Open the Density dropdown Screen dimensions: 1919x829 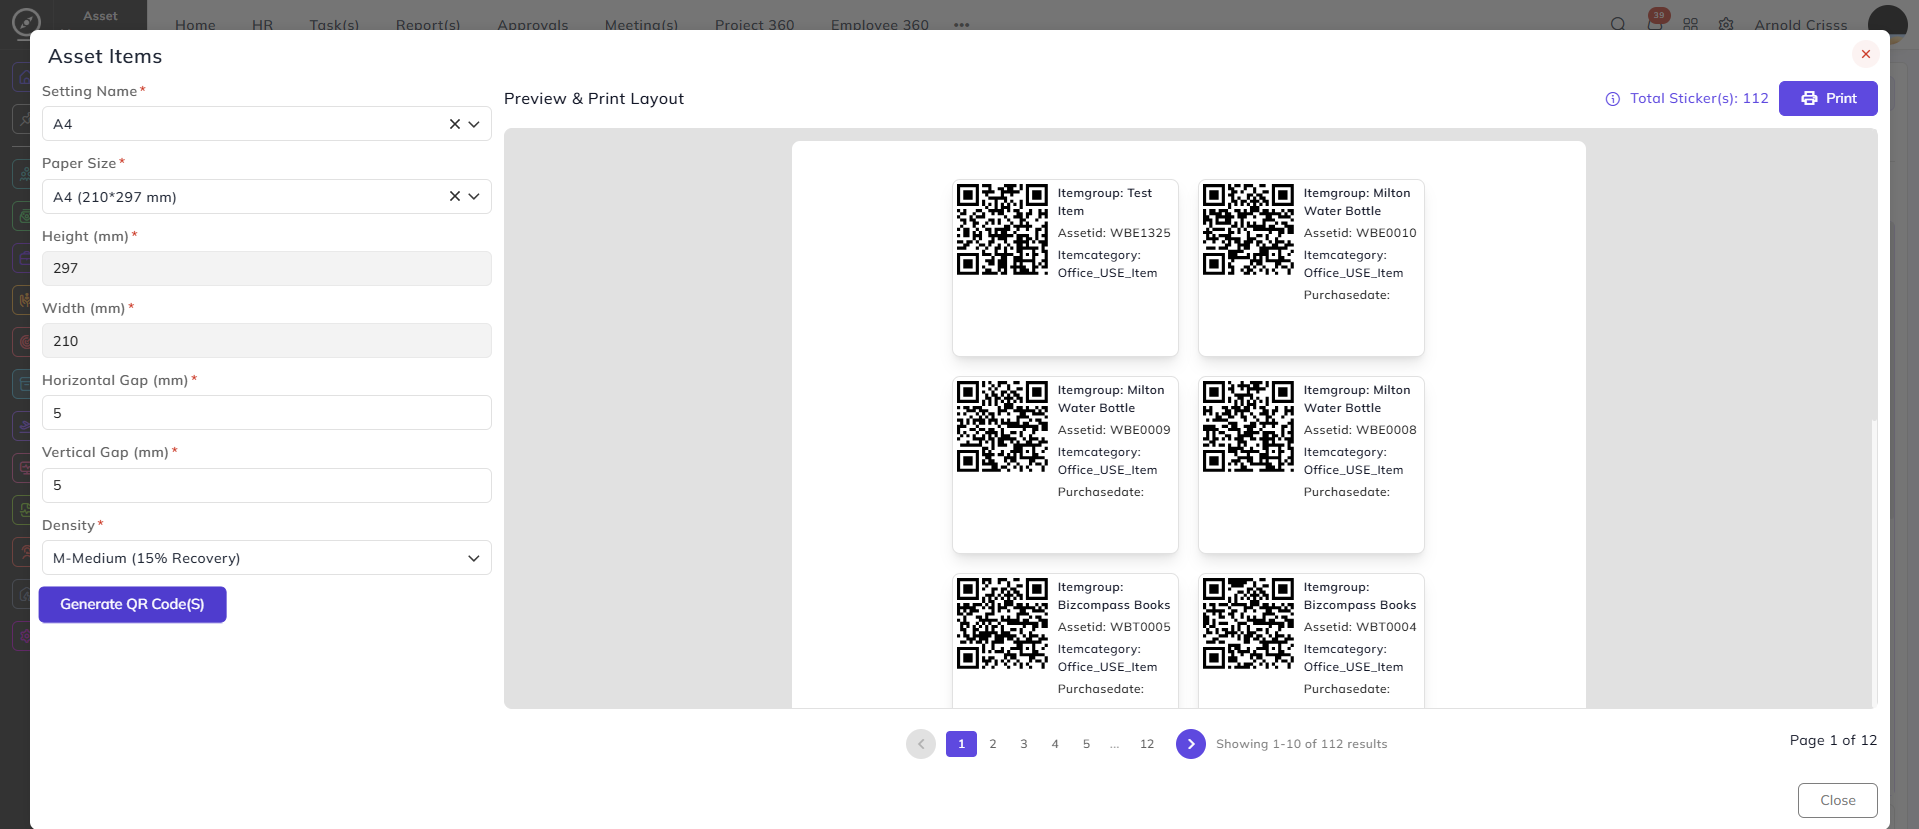click(267, 558)
